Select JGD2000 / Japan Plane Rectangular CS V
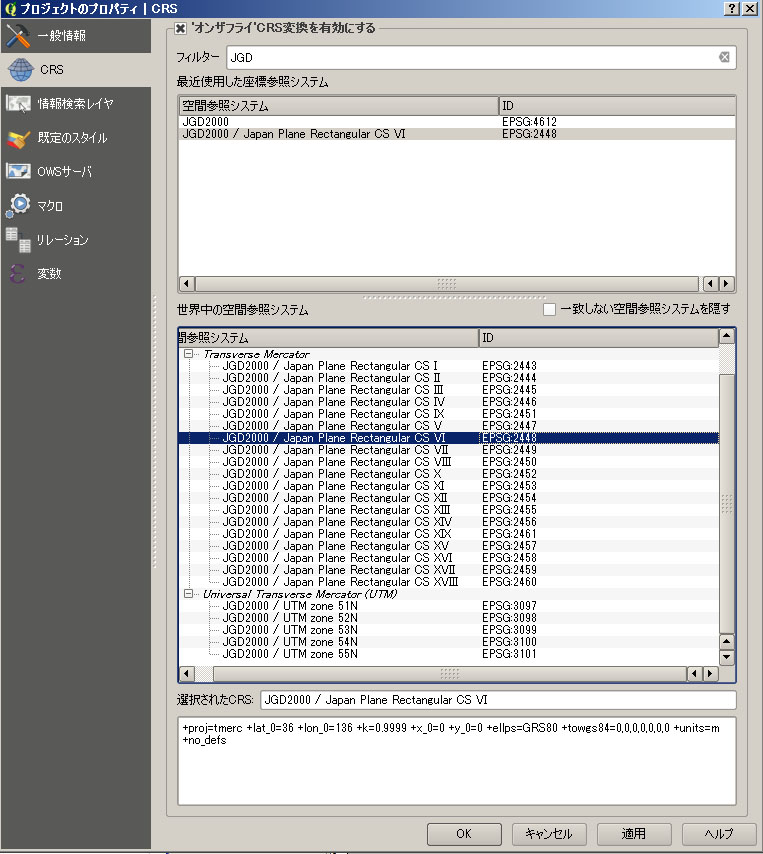Image resolution: width=763 pixels, height=854 pixels. coord(332,426)
